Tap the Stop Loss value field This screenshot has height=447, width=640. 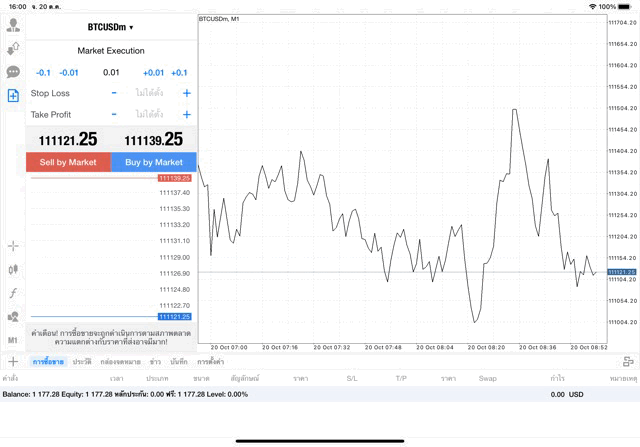click(x=150, y=93)
